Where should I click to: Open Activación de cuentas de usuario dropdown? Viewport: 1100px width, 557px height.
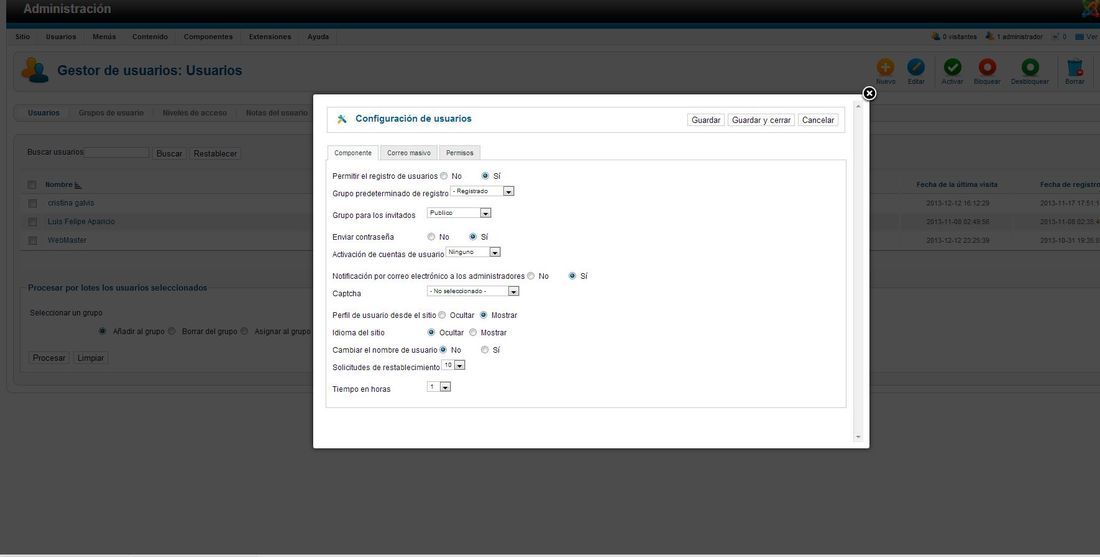coord(474,252)
